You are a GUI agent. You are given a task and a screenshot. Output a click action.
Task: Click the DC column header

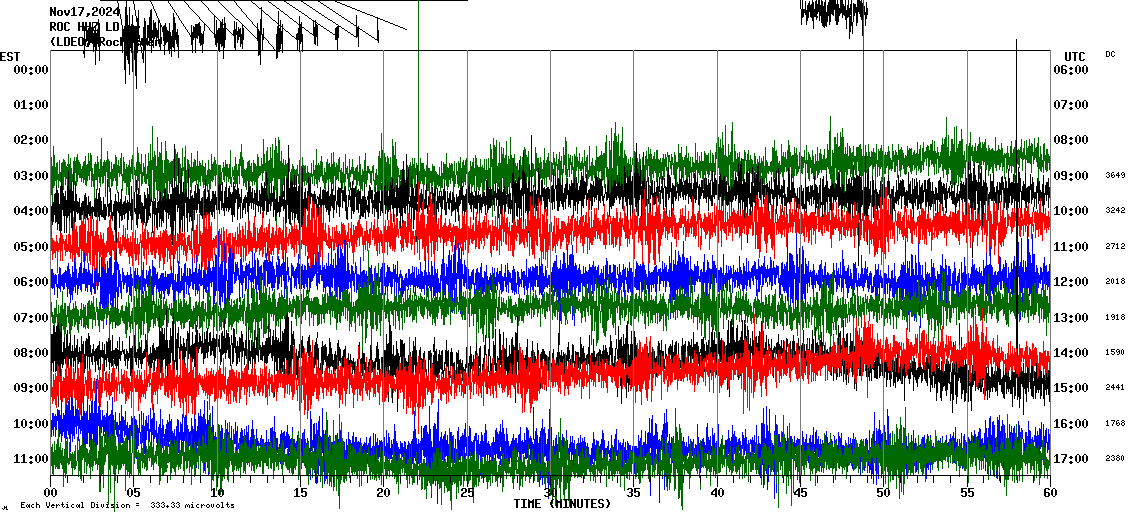(1110, 54)
